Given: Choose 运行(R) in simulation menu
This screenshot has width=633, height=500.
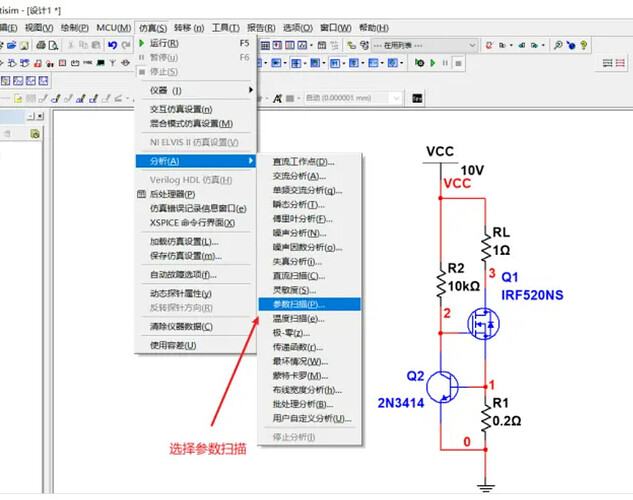Looking at the screenshot, I should 195,43.
